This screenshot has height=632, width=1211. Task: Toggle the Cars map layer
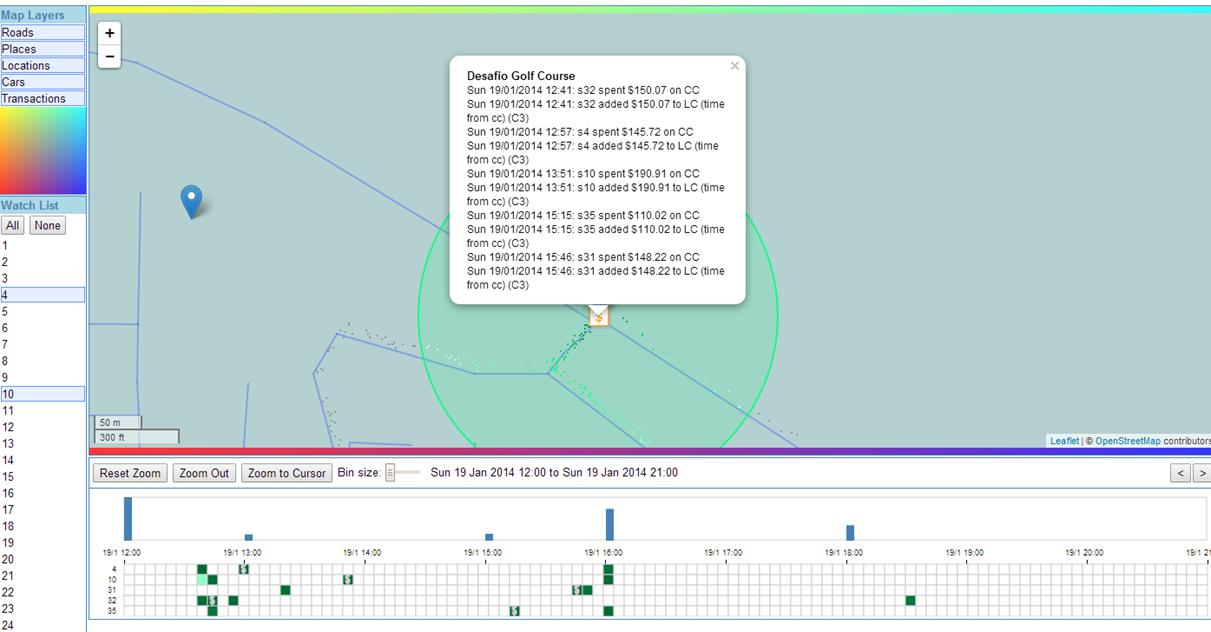[42, 82]
